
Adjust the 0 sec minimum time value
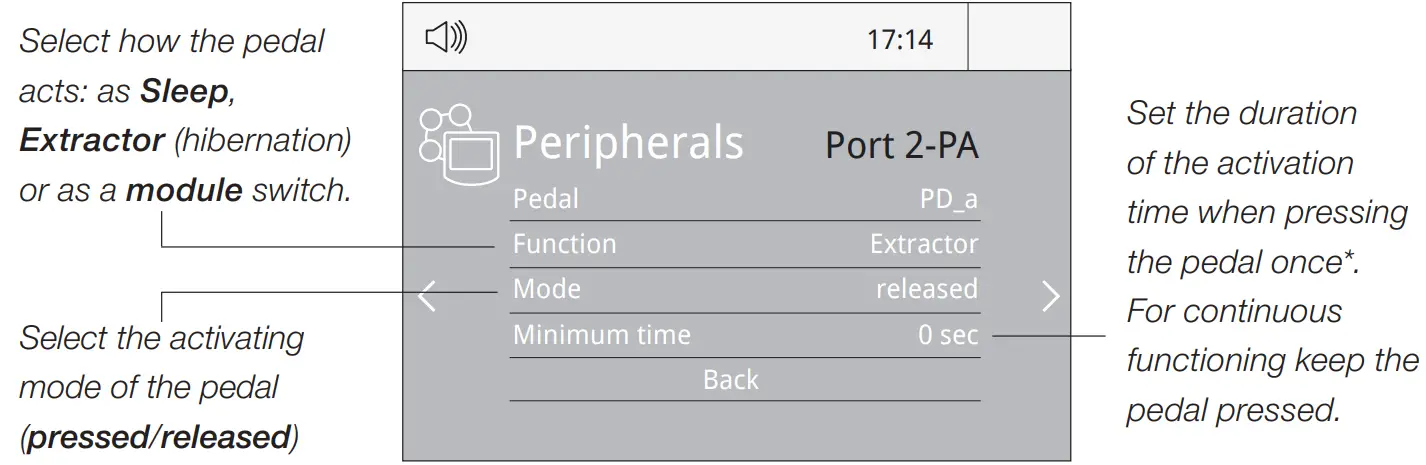point(947,334)
